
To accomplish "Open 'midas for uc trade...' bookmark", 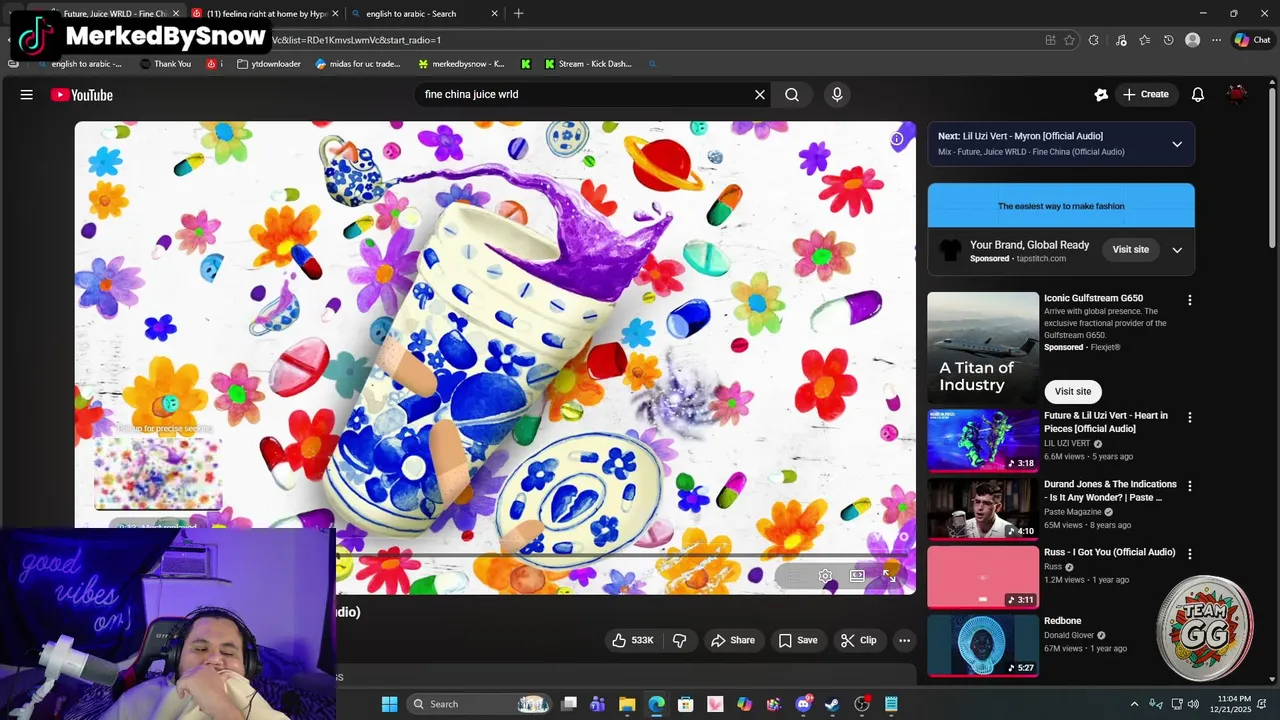I will click(x=357, y=64).
